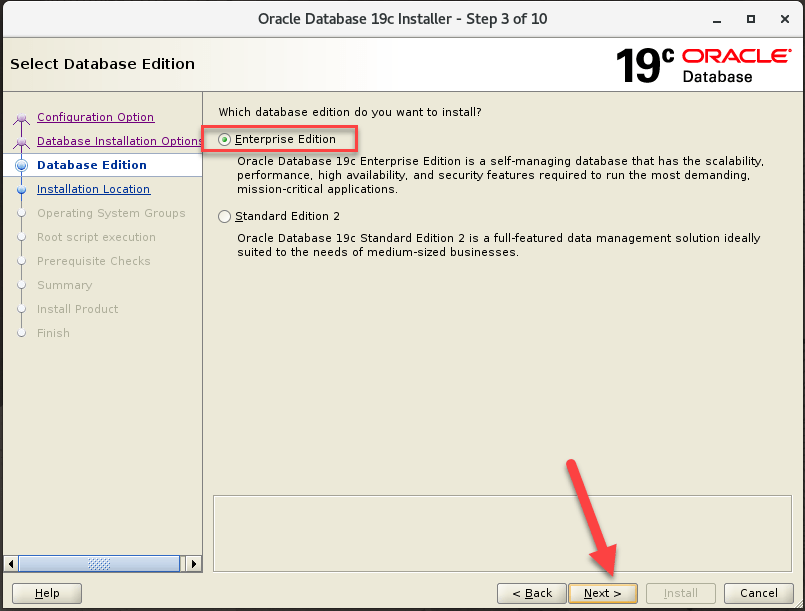Viewport: 805px width, 611px height.
Task: Click the Database Edition step bullet icon
Action: coord(22,165)
